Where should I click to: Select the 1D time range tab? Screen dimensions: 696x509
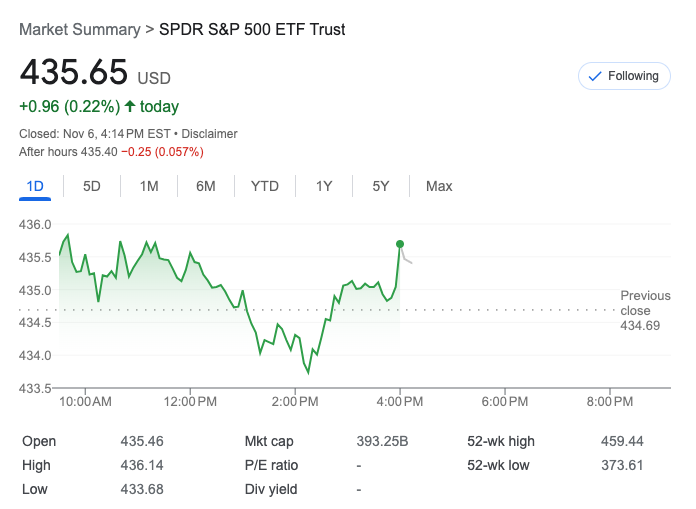(35, 186)
